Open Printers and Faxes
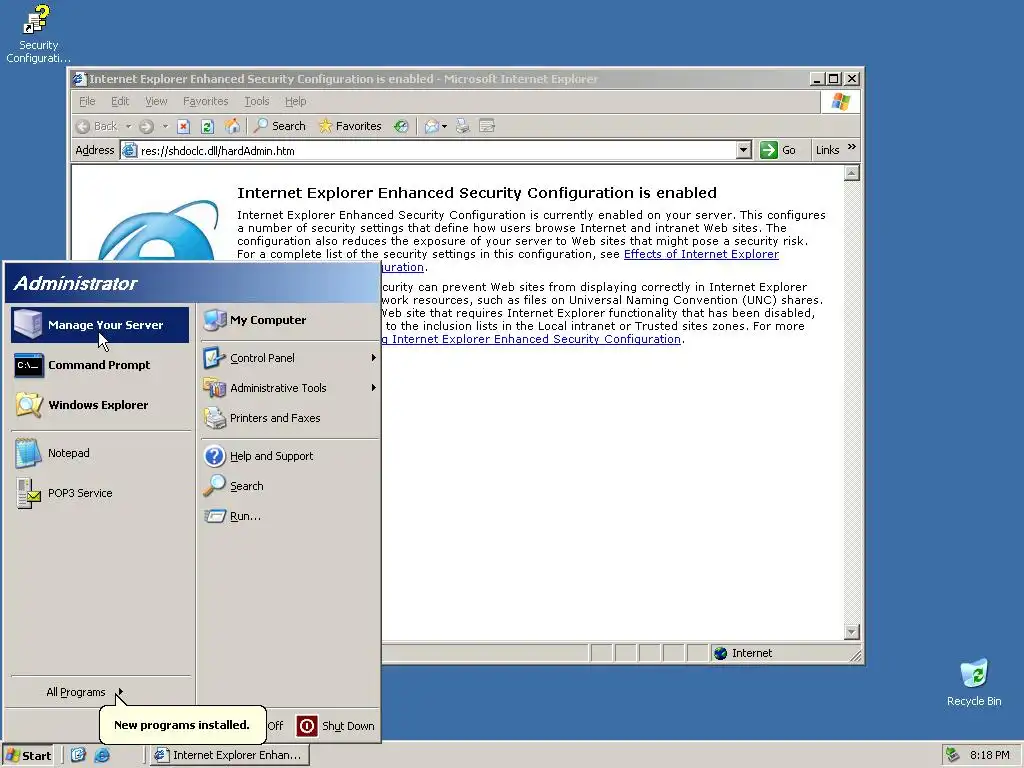The height and width of the screenshot is (768, 1024). [289, 418]
